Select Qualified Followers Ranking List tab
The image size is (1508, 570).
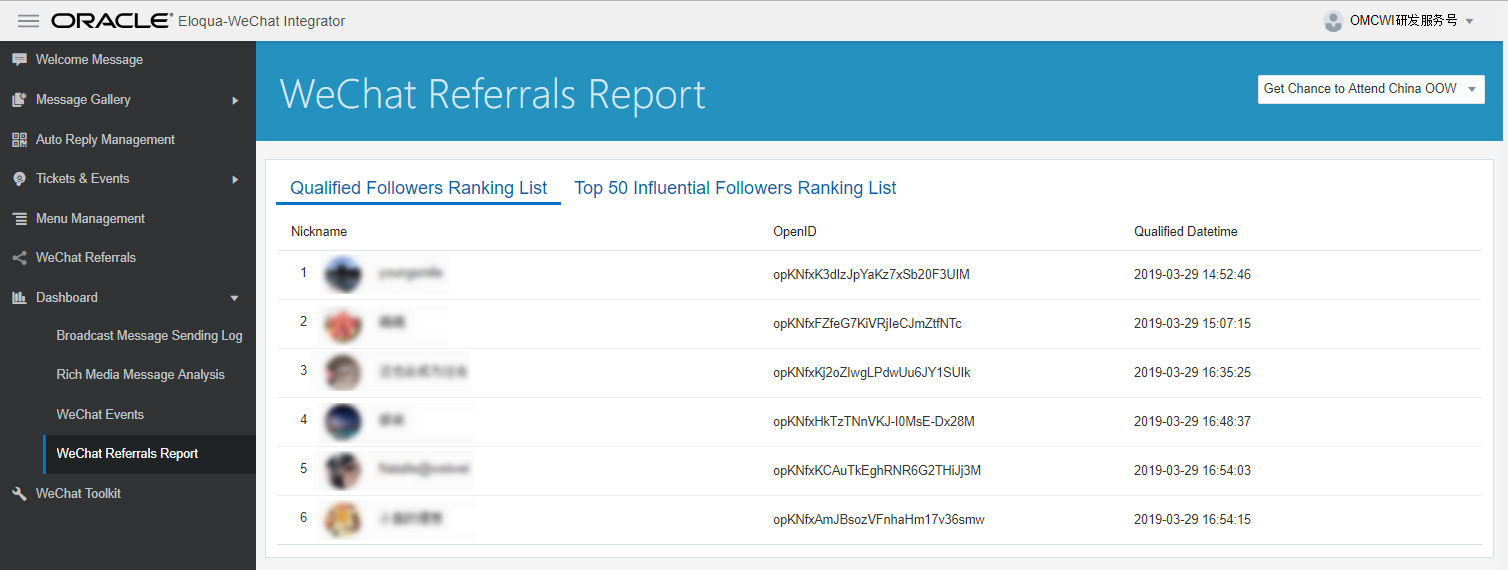coord(418,188)
